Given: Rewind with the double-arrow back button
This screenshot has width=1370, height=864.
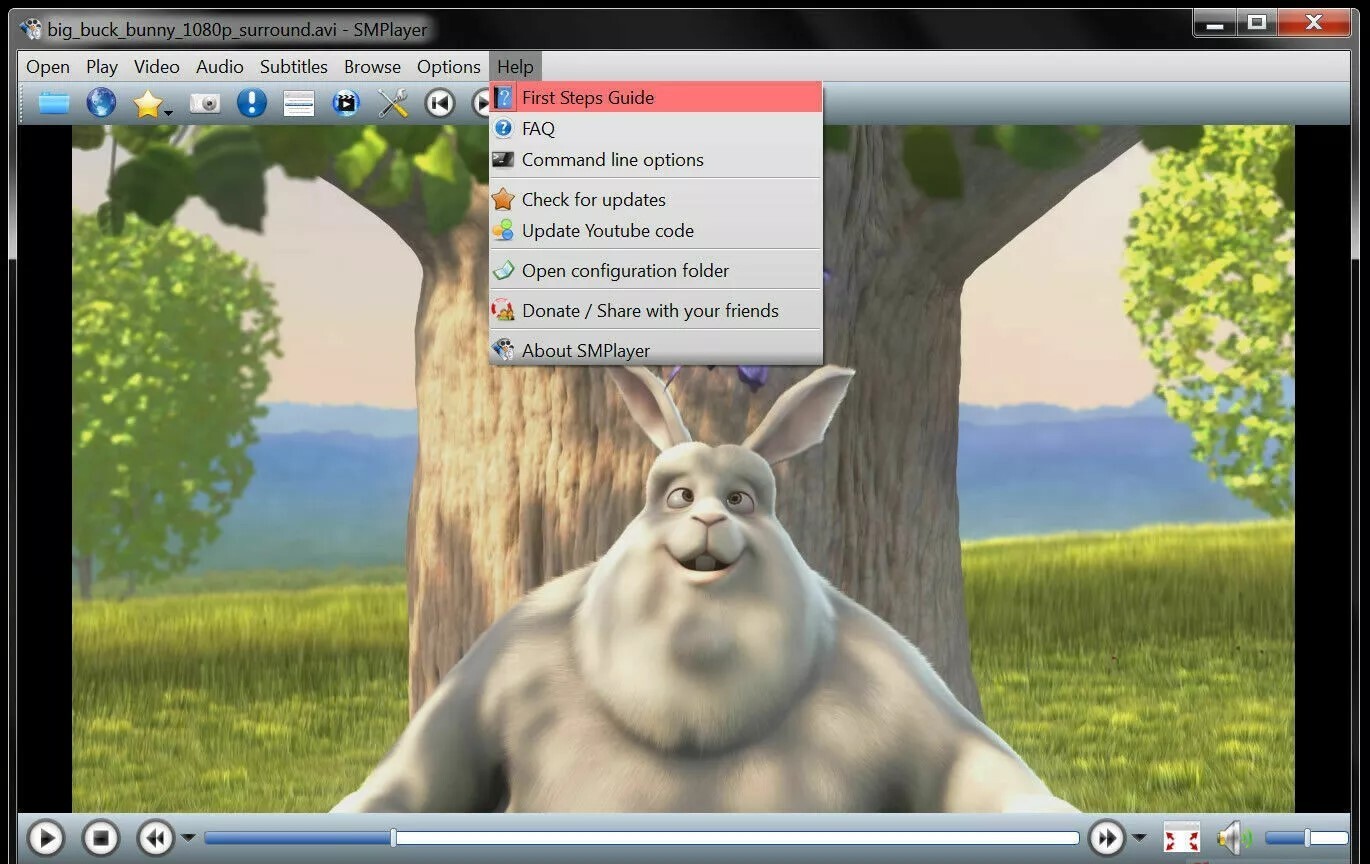Looking at the screenshot, I should (156, 837).
